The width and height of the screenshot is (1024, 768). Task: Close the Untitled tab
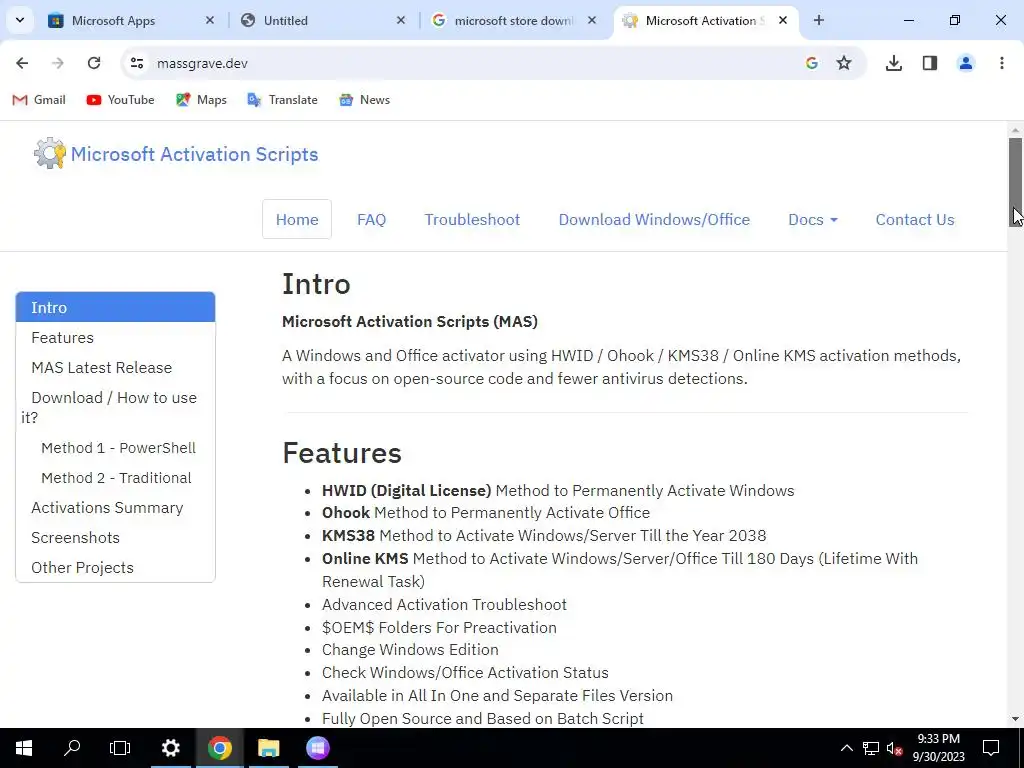point(401,20)
